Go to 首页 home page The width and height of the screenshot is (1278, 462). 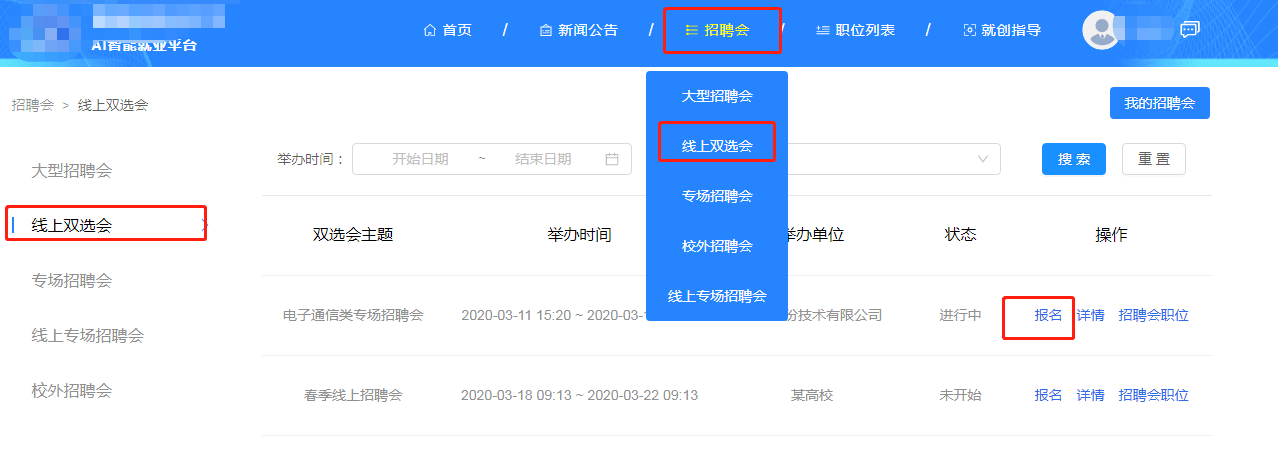point(448,30)
